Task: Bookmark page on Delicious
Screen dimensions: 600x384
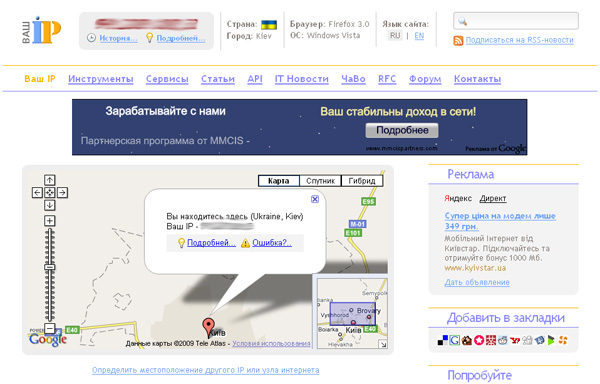Action: tap(442, 340)
